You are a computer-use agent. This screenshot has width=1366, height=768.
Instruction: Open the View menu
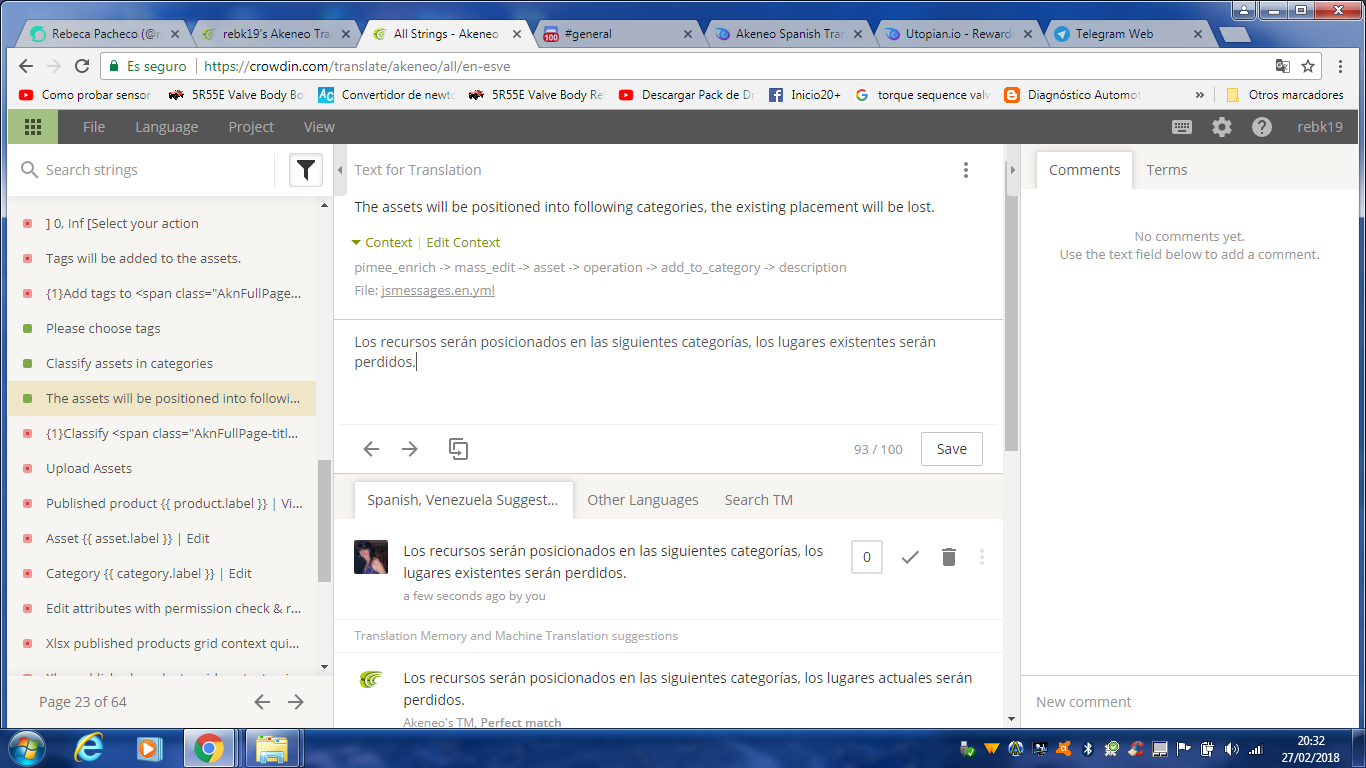[x=319, y=127]
